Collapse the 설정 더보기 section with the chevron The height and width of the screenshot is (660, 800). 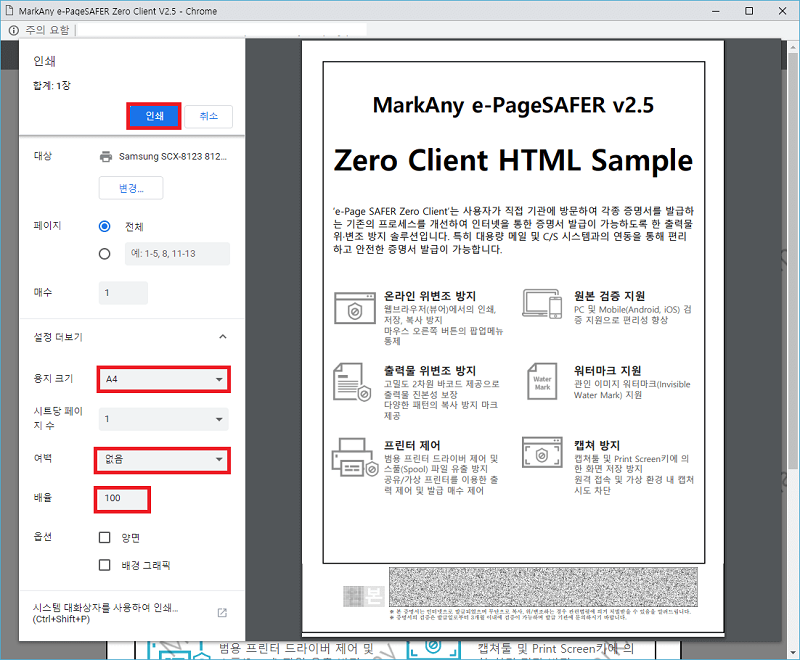click(x=224, y=337)
